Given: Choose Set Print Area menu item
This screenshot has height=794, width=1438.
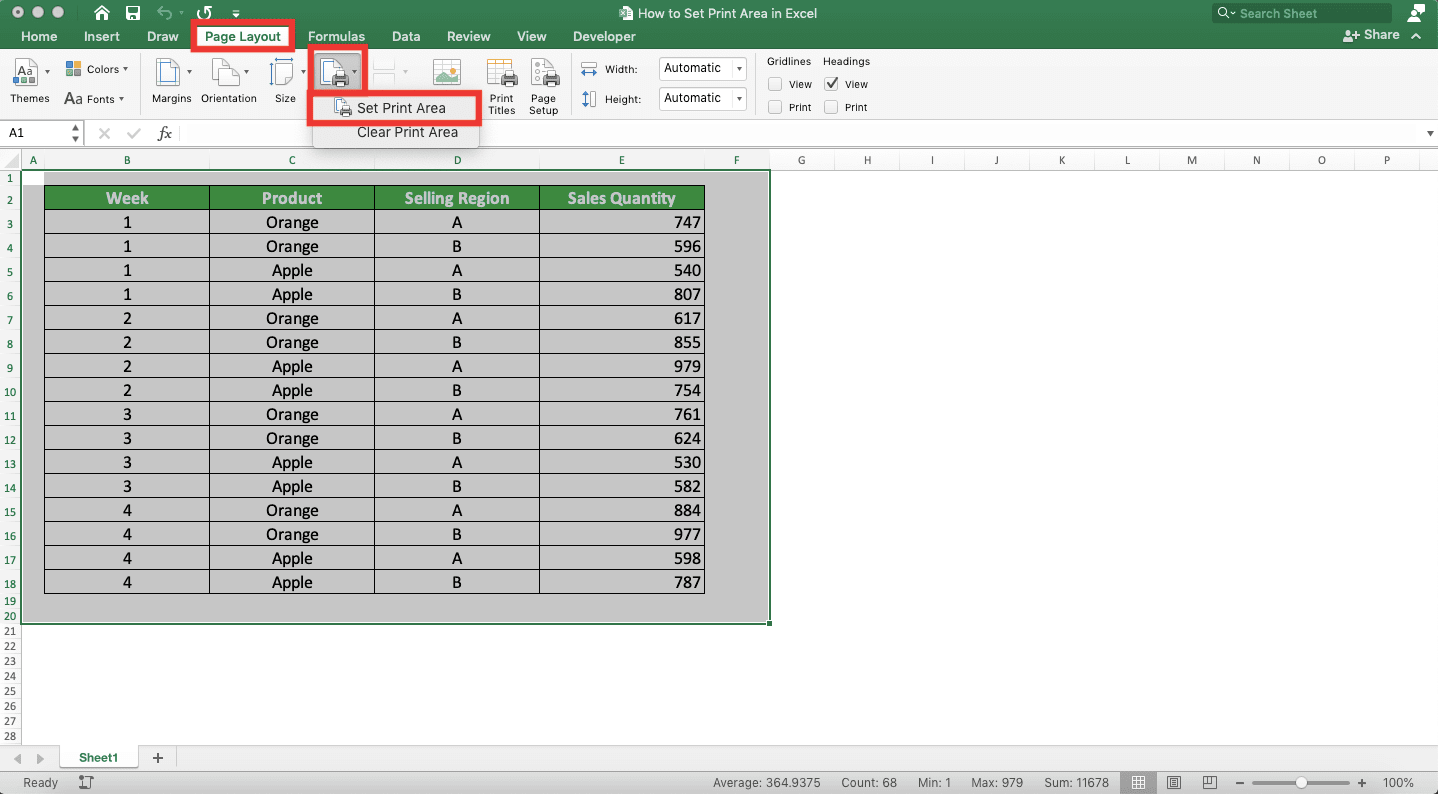Looking at the screenshot, I should click(396, 108).
